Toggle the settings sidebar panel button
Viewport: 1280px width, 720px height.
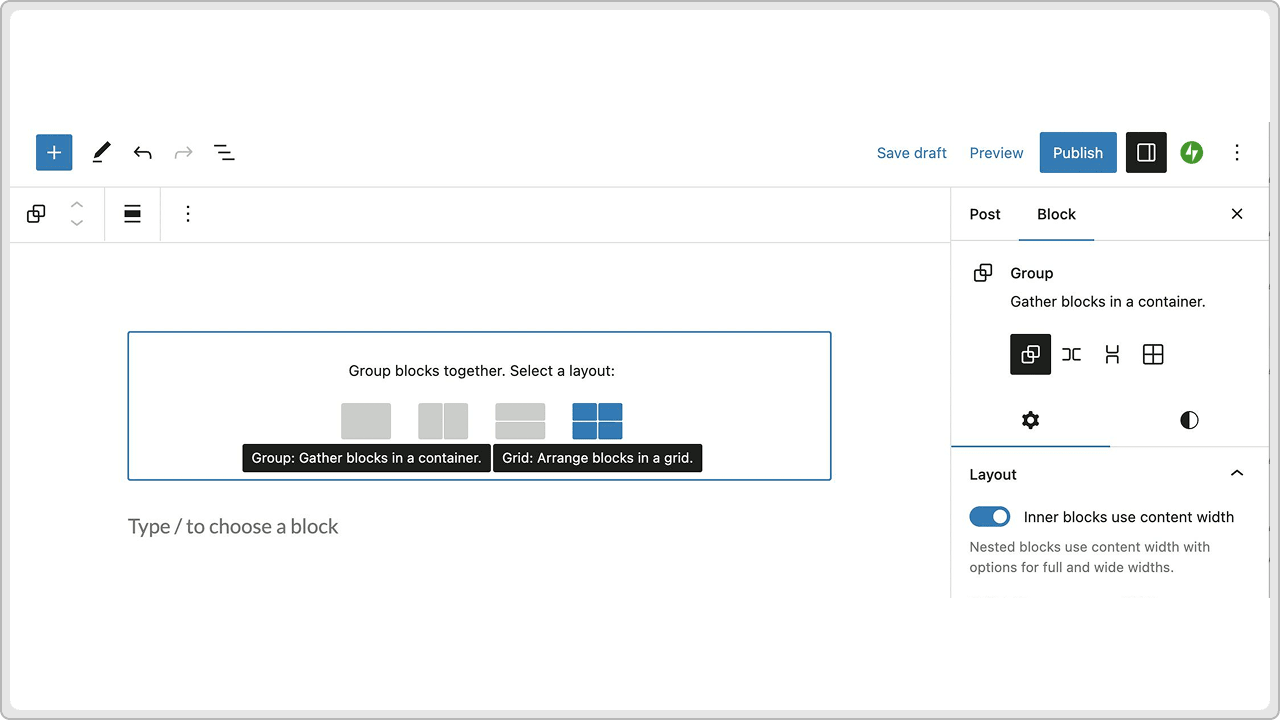[1146, 153]
